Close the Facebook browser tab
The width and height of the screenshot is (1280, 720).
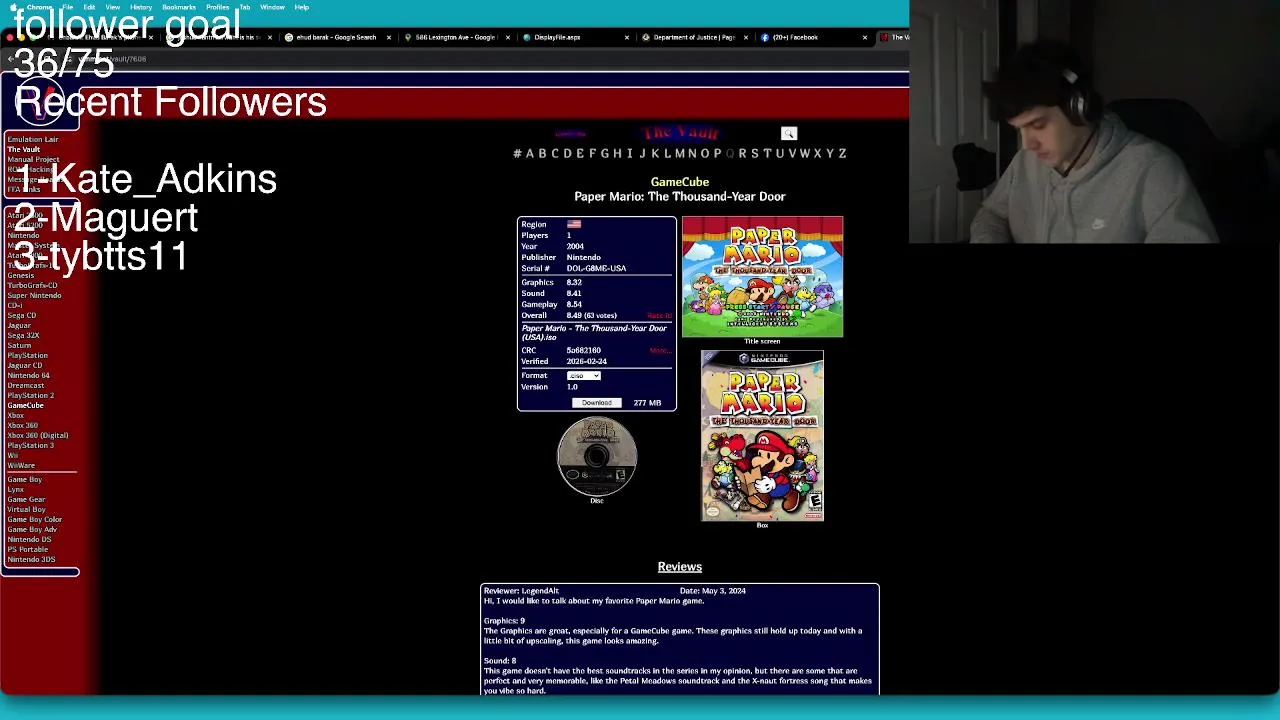click(865, 37)
